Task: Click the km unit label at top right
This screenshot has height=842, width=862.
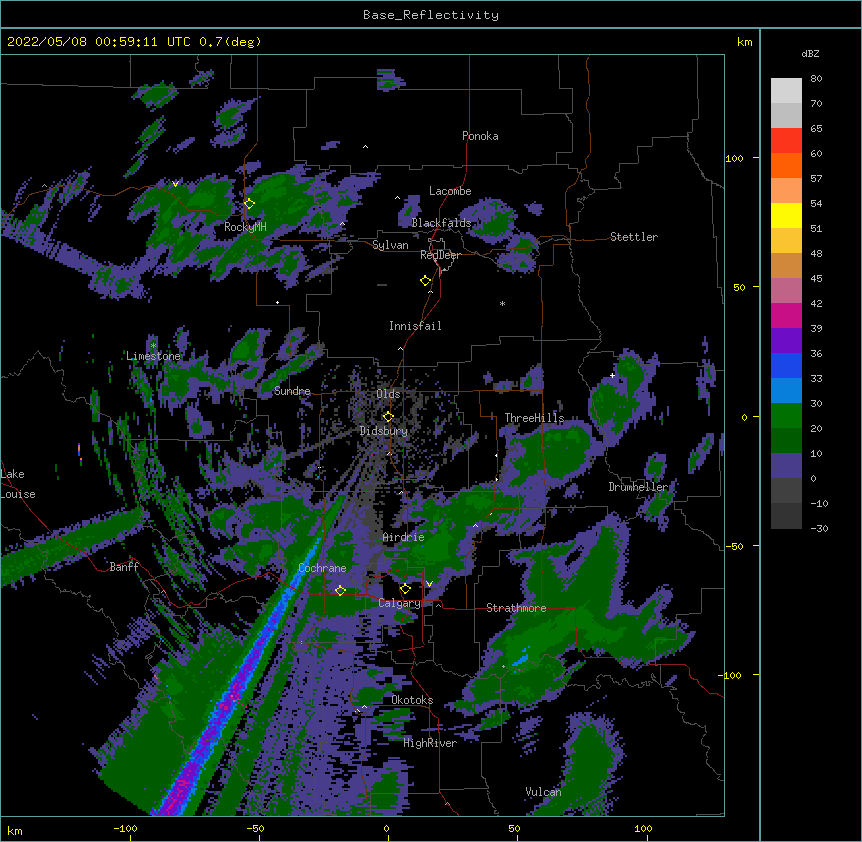Action: [x=744, y=42]
